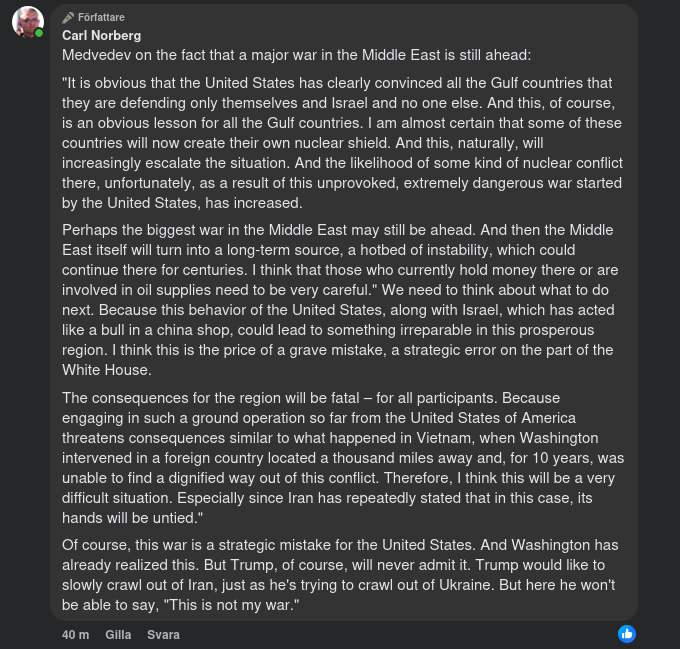Click paragraph starting 'It is obvious'
Image resolution: width=680 pixels, height=649 pixels.
coord(340,143)
